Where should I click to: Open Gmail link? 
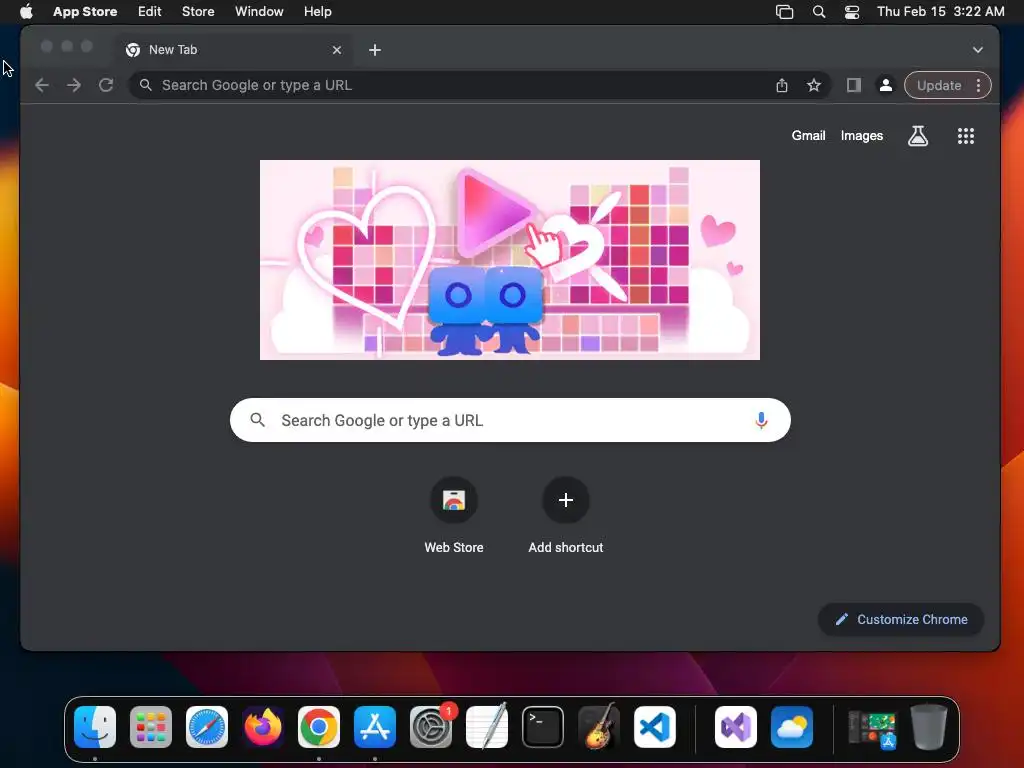pyautogui.click(x=808, y=136)
